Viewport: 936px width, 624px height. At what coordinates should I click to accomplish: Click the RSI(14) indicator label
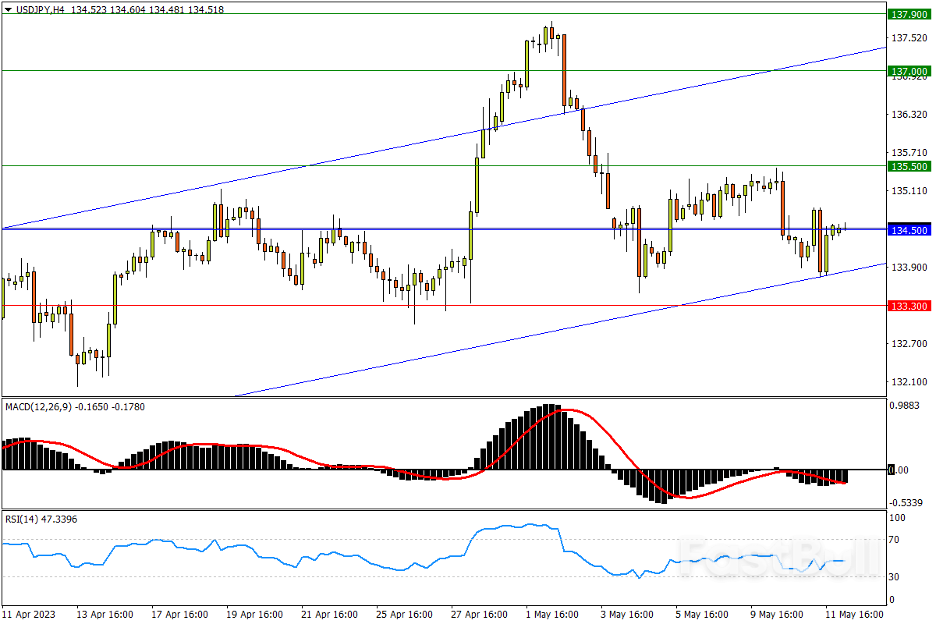(x=24, y=519)
